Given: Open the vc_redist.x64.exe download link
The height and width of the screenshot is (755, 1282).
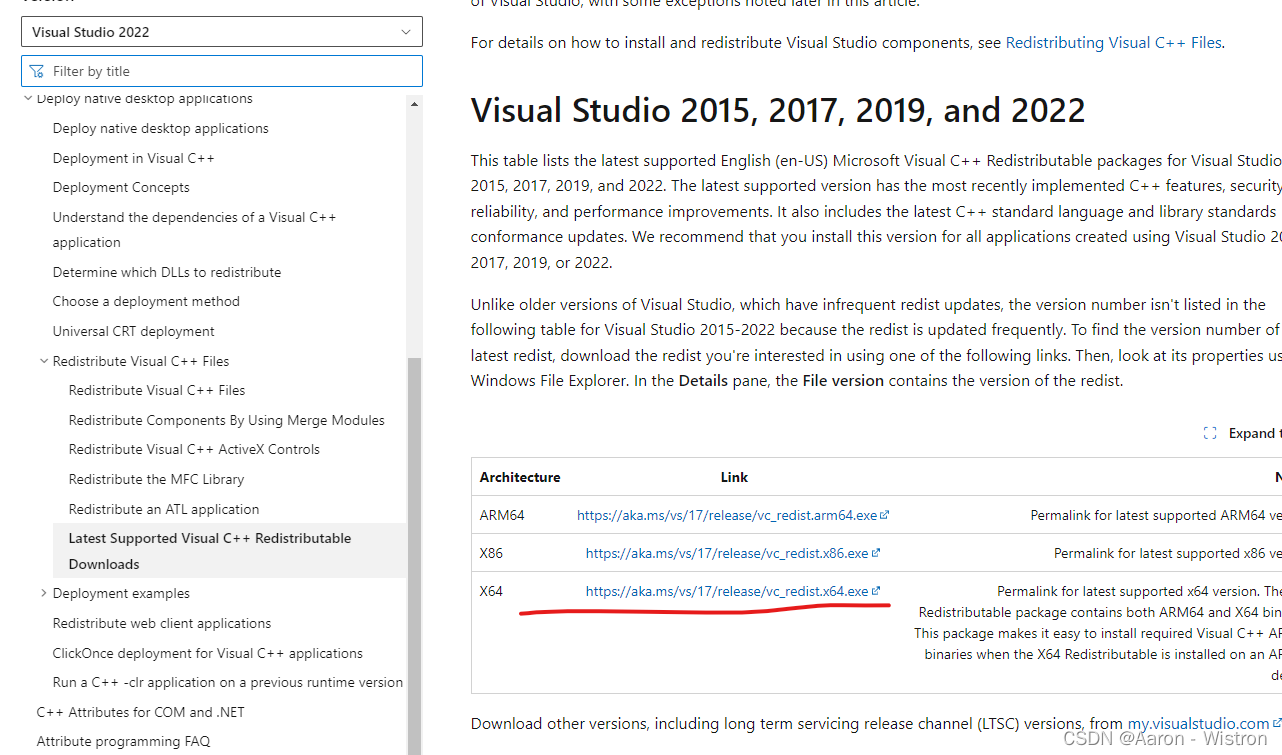Looking at the screenshot, I should [x=727, y=591].
